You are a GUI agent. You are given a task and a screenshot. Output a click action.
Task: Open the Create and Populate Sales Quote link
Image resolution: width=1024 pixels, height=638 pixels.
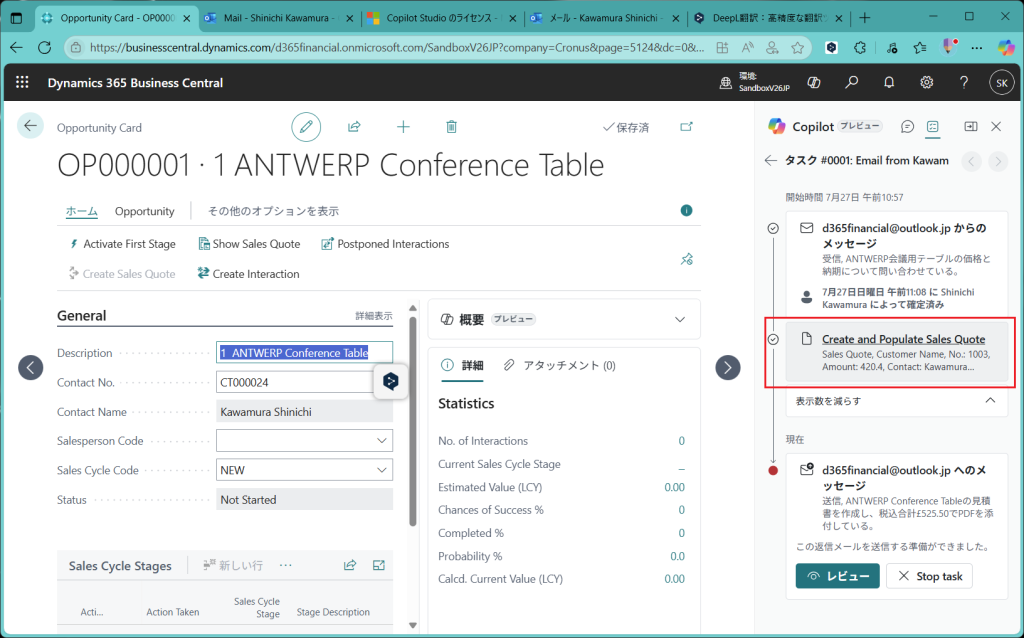903,339
